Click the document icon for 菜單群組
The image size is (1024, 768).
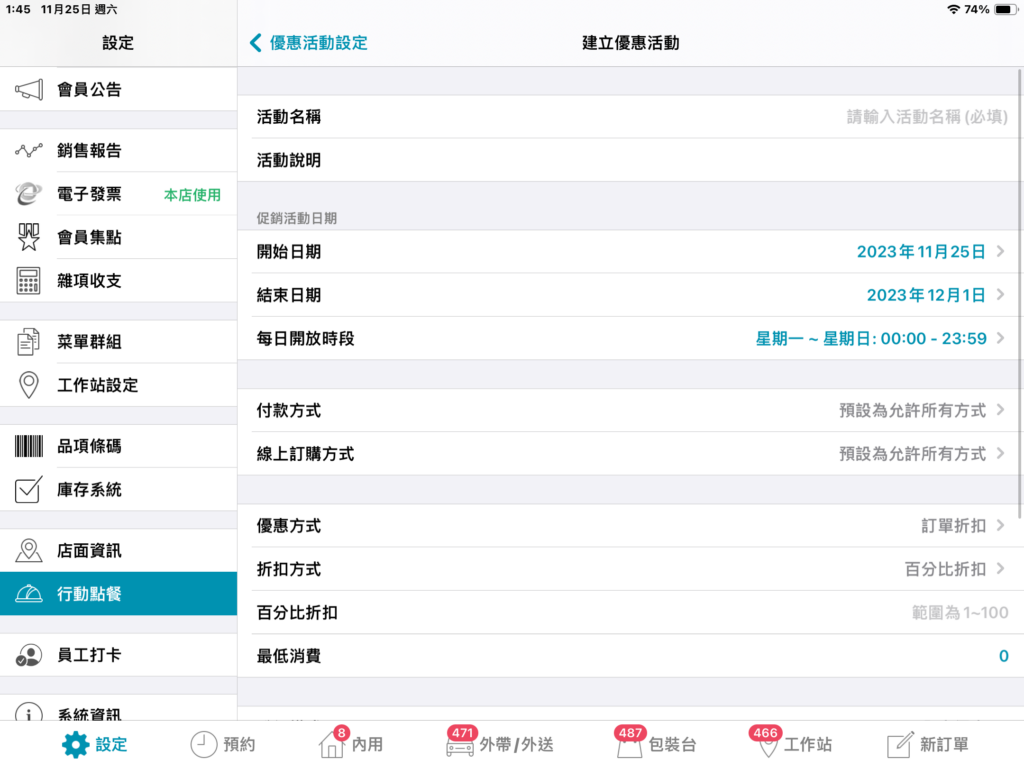click(x=29, y=342)
